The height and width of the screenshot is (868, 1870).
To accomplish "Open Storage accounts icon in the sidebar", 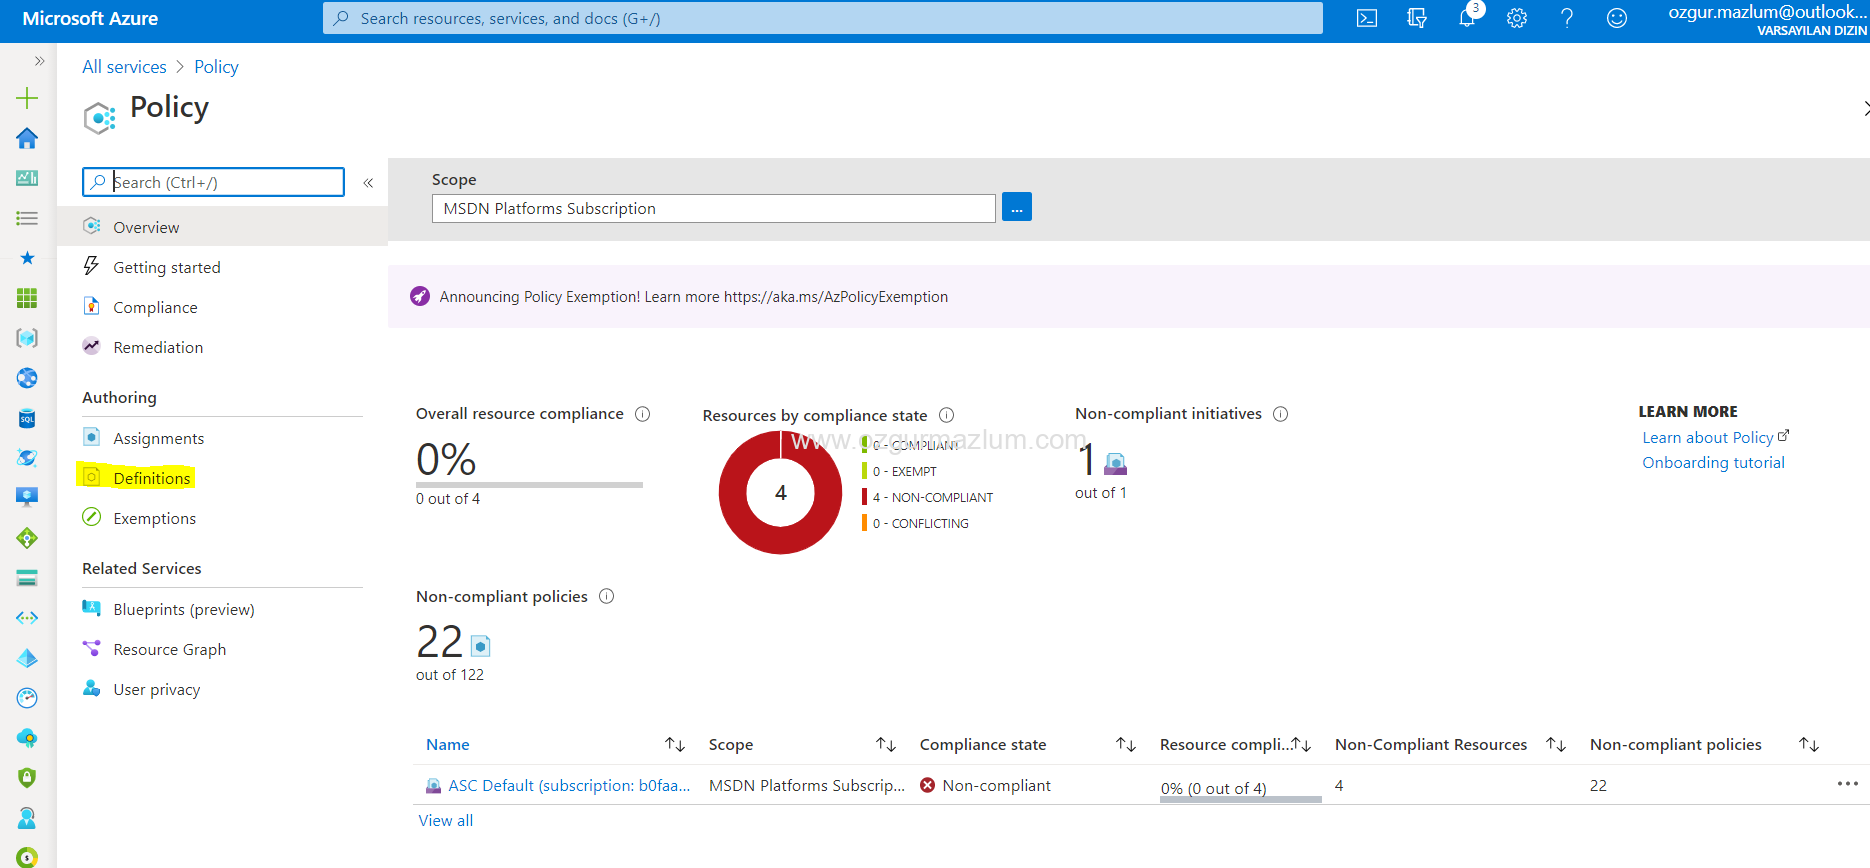I will click(x=27, y=578).
